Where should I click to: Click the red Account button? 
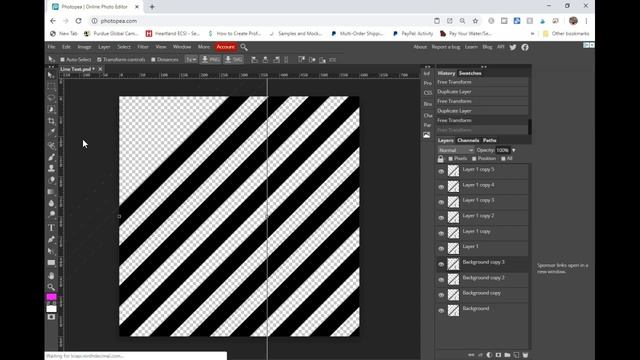coord(225,47)
